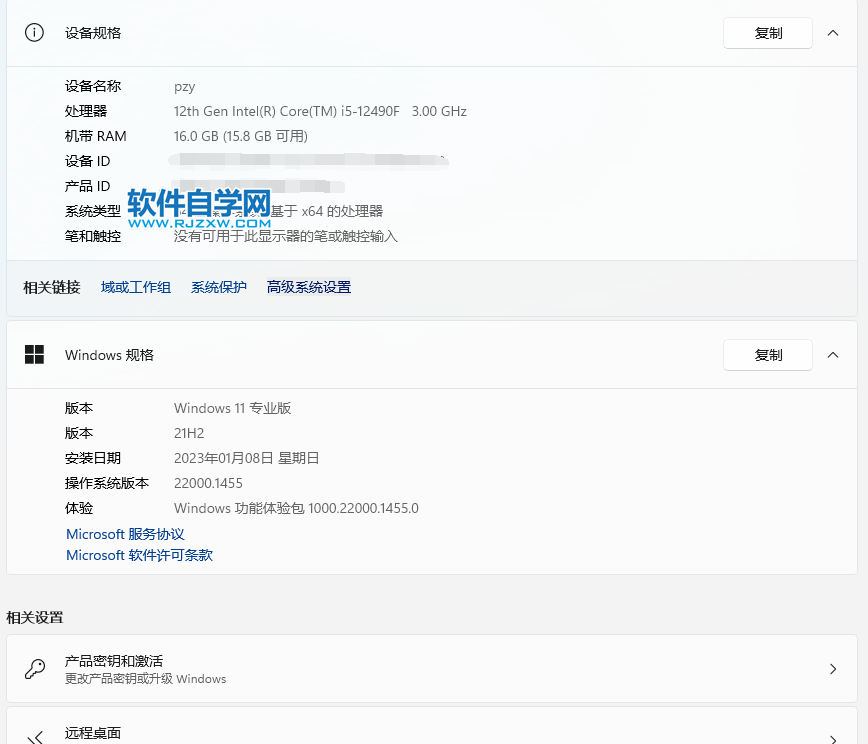This screenshot has height=744, width=868.
Task: Click the 相关设置 heading
Action: [35, 618]
